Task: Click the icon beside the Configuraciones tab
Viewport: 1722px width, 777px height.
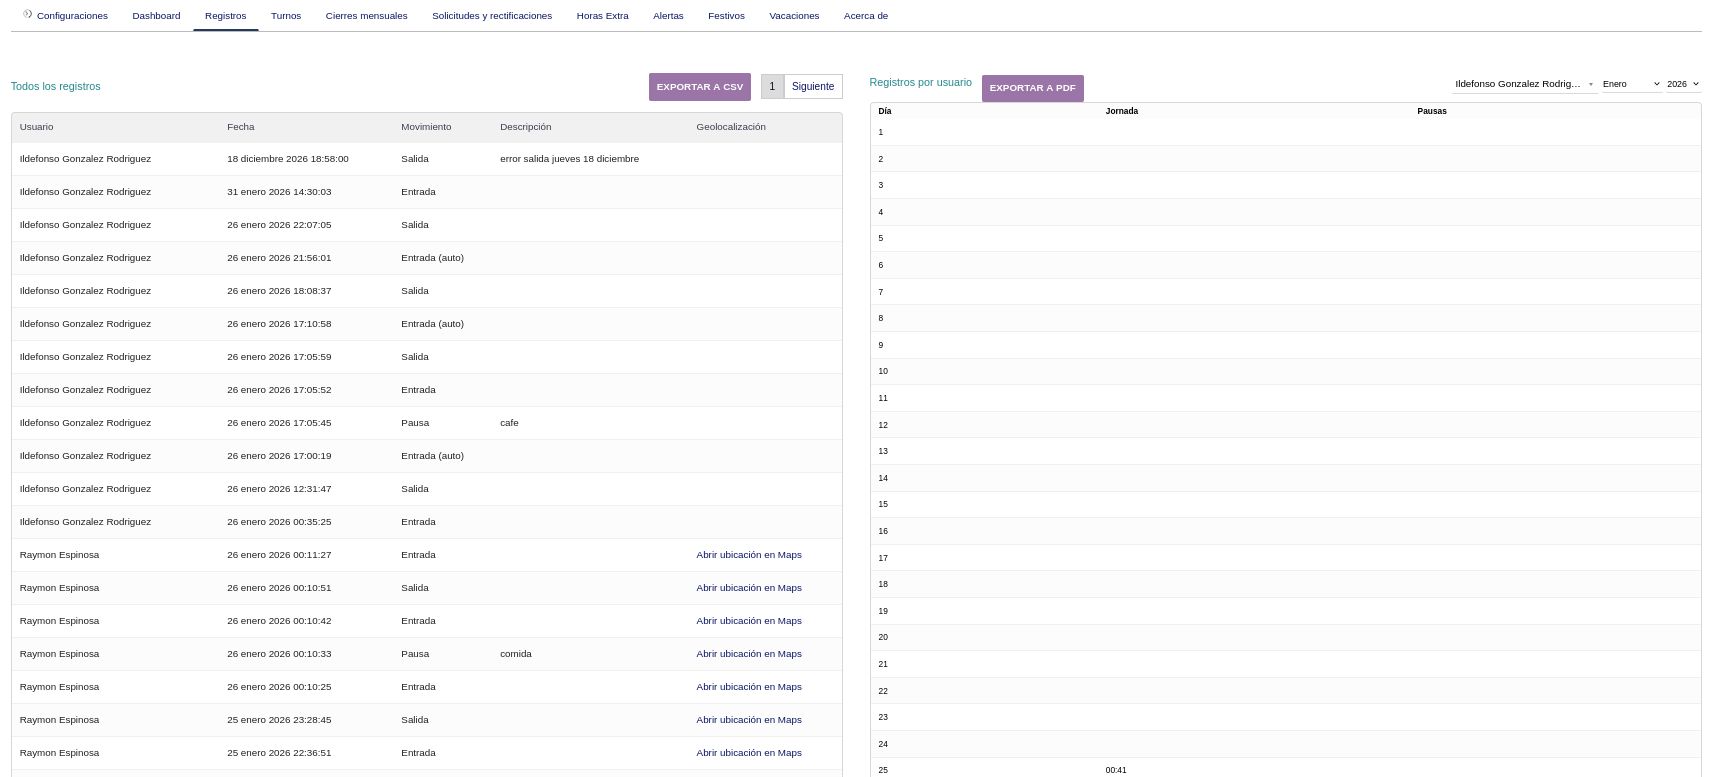Action: click(28, 14)
